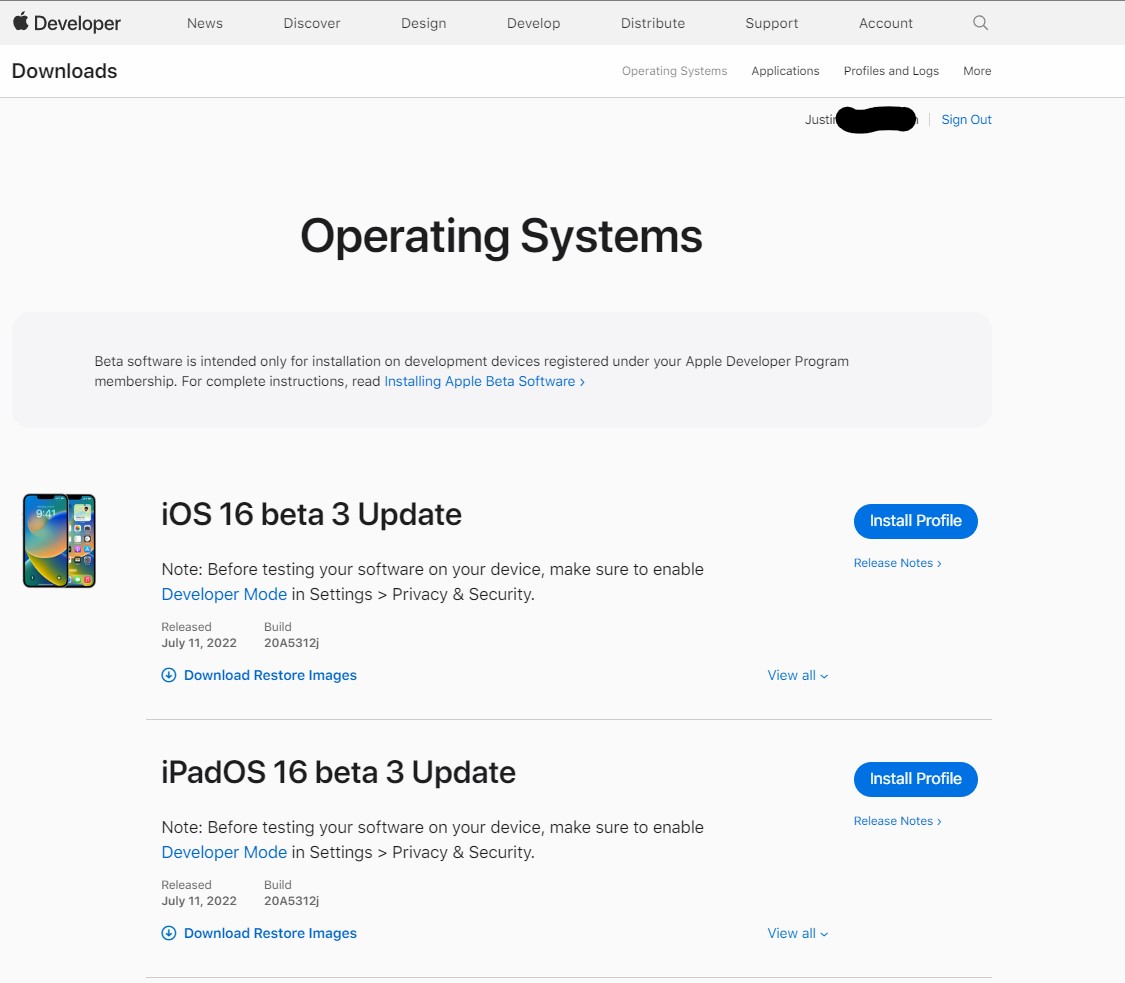Click download arrow icon under iOS 16

168,675
